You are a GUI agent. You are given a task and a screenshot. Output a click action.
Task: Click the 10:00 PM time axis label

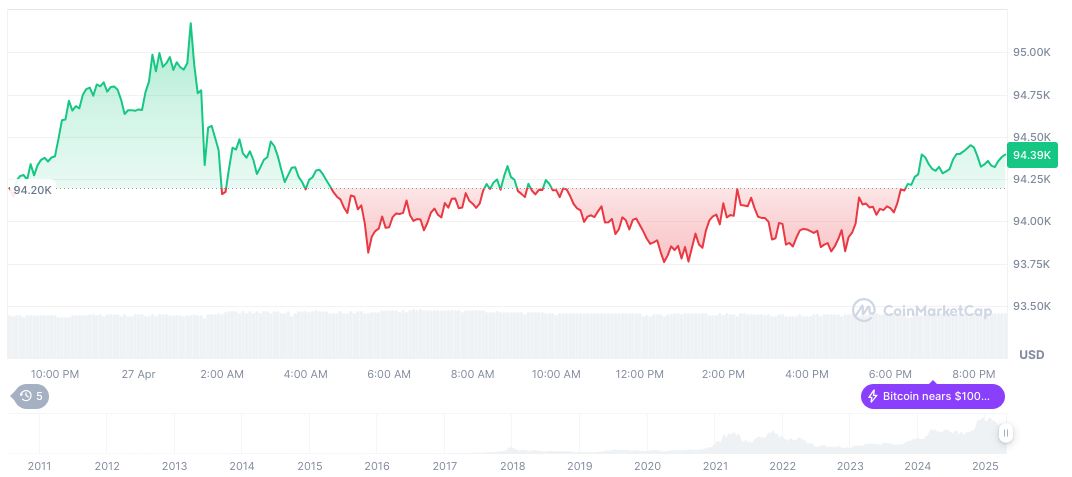tap(55, 374)
